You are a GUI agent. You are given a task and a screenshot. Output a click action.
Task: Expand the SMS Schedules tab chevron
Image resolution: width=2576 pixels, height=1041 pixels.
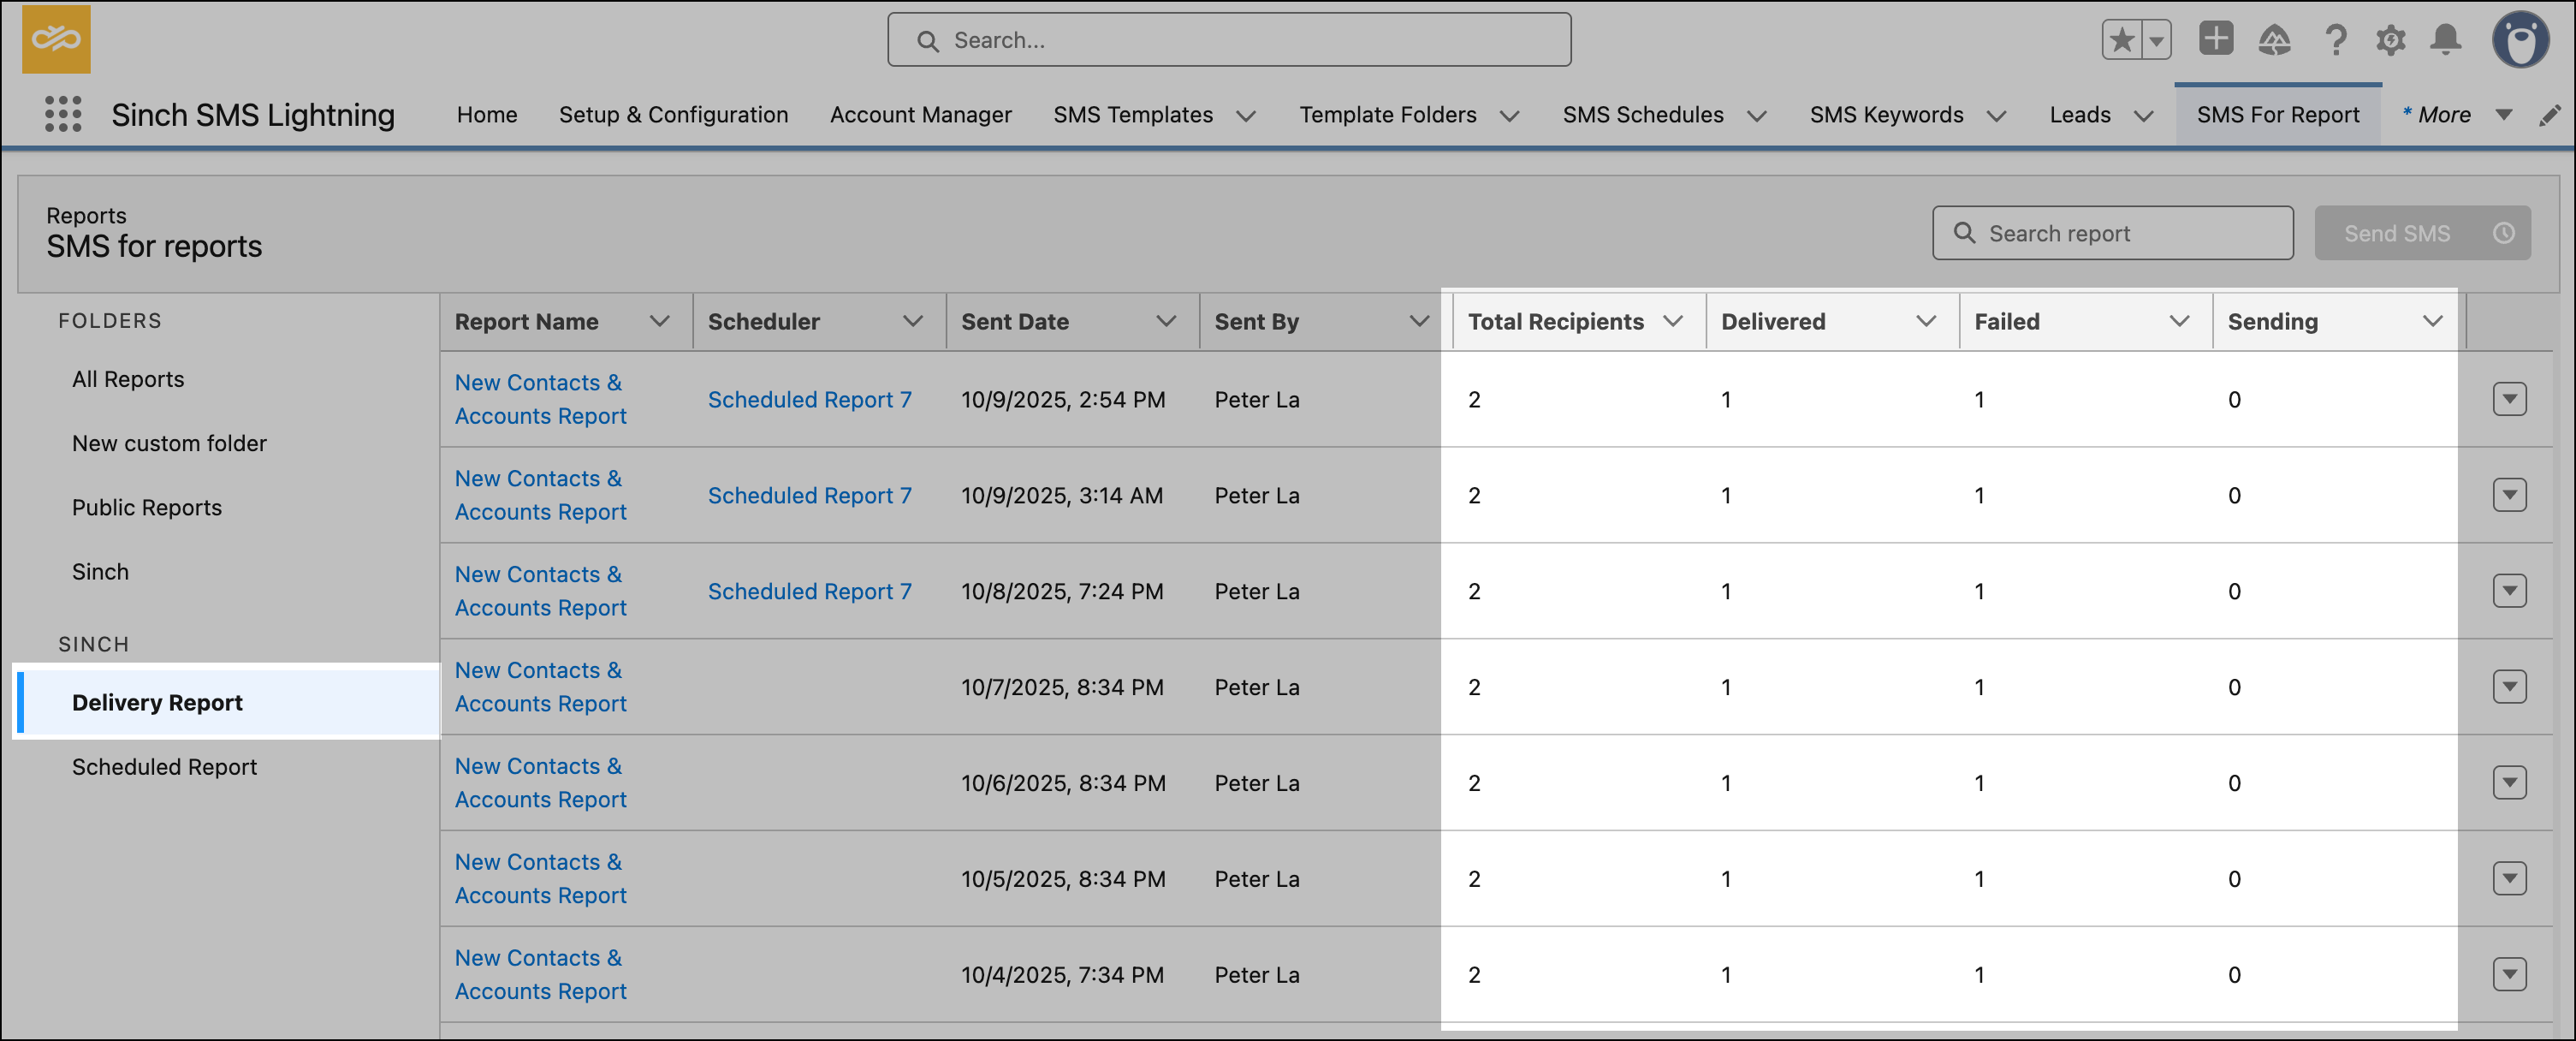coord(1756,116)
